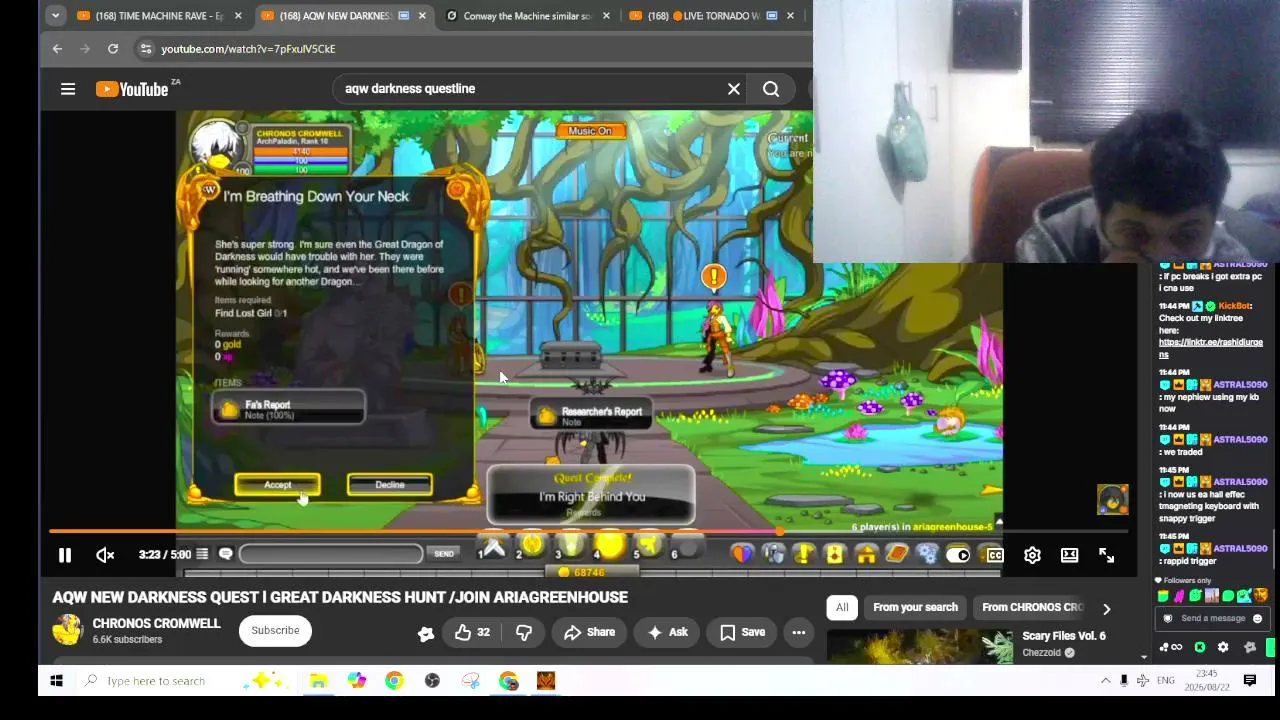This screenshot has height=720, width=1280.
Task: Close the Conway the Machine tab
Action: pos(606,16)
